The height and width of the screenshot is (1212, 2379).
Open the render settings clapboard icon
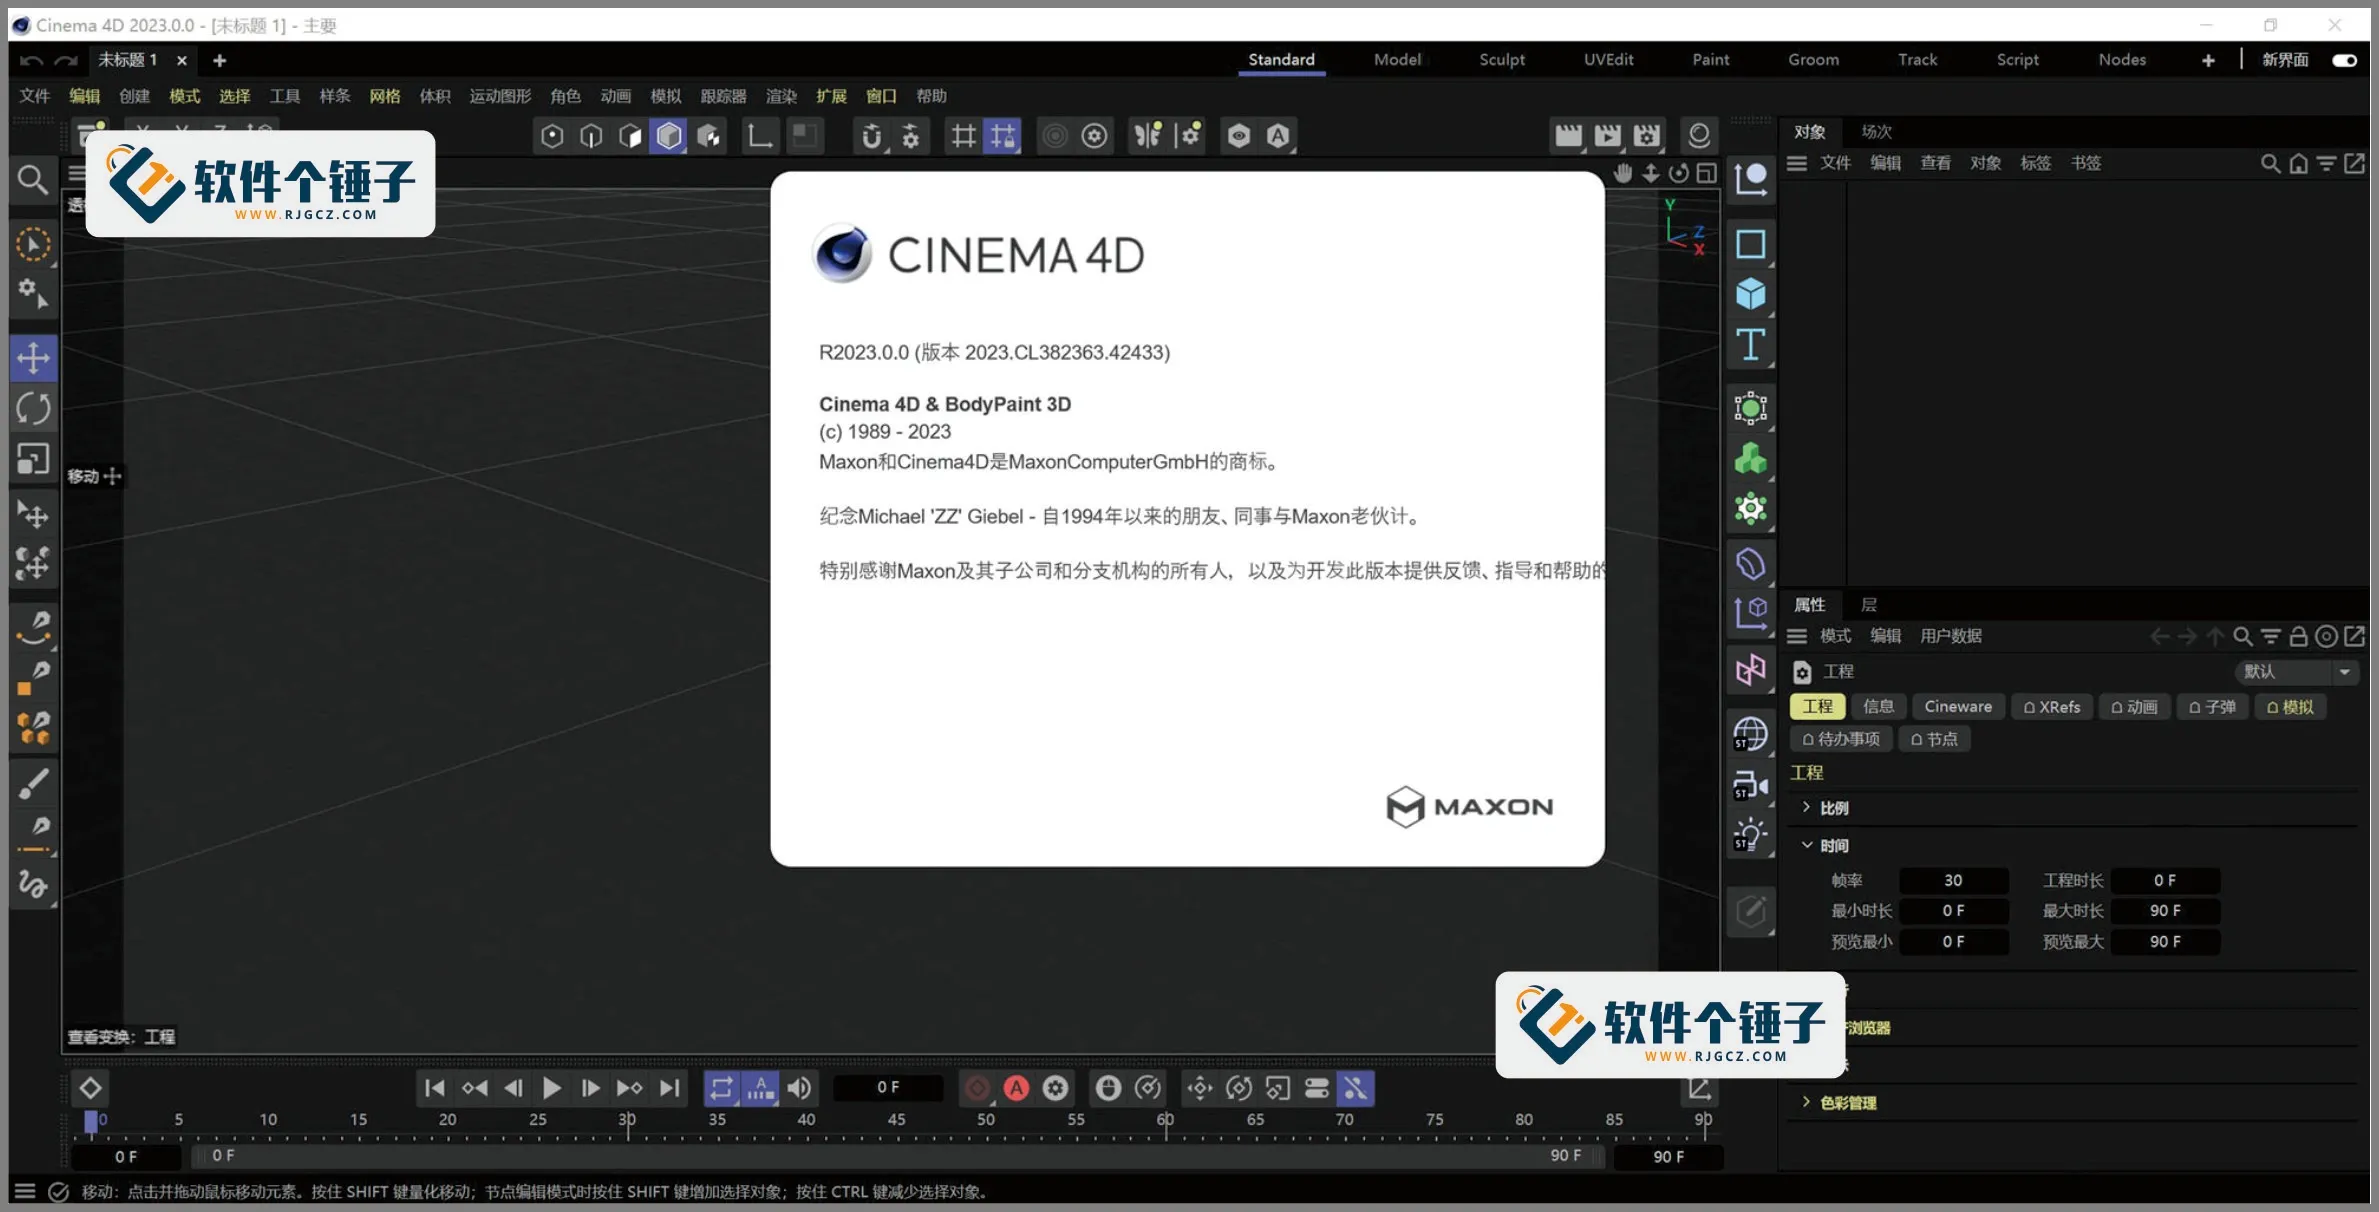click(x=1647, y=135)
